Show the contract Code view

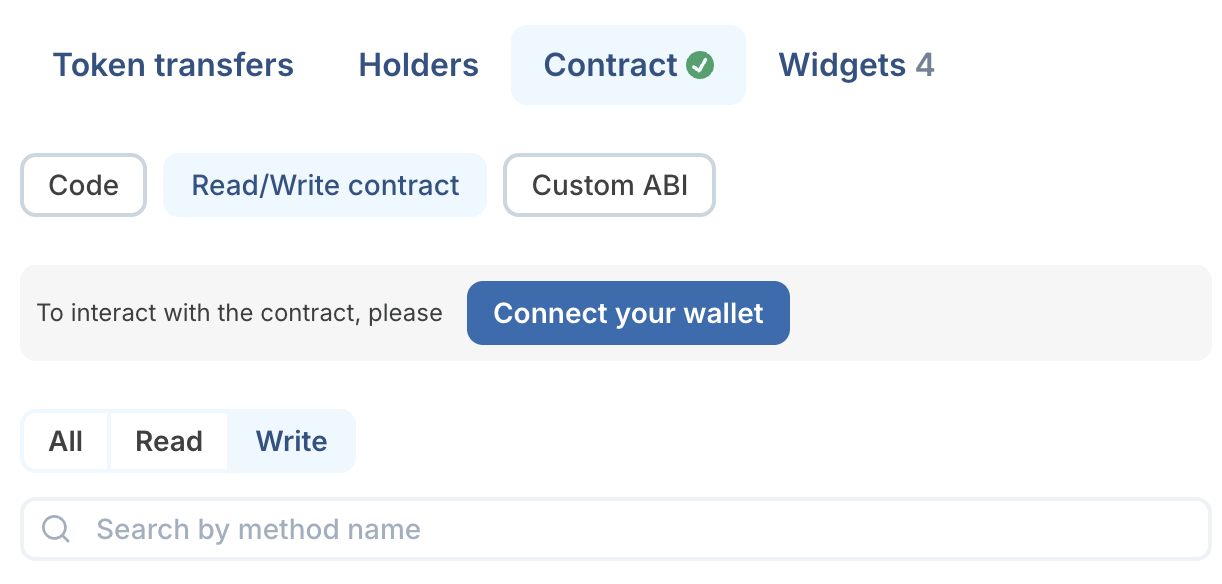(x=84, y=185)
